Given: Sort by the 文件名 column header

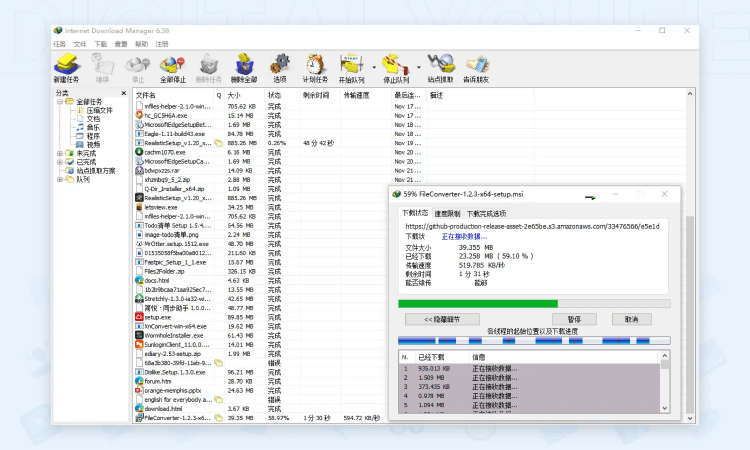Looking at the screenshot, I should [174, 95].
